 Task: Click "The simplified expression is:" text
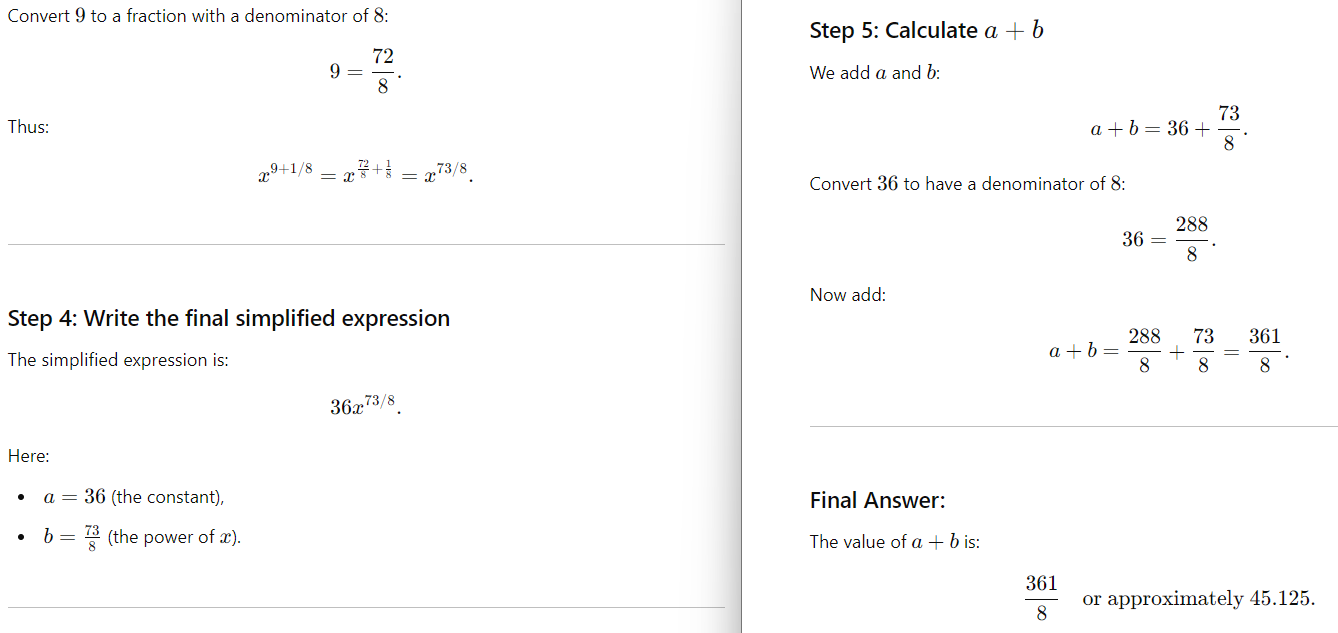point(118,360)
